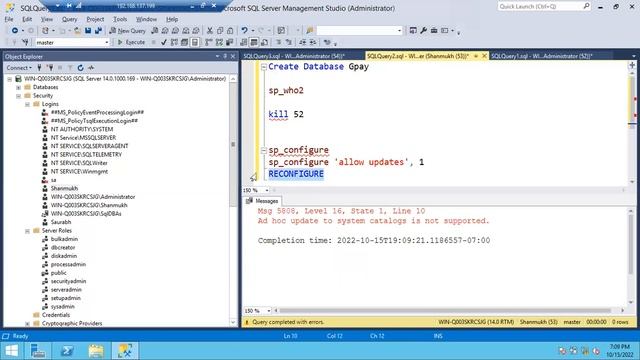This screenshot has height=360, width=640.
Task: Click the Refresh icon in Object Explorer
Action: click(80, 68)
